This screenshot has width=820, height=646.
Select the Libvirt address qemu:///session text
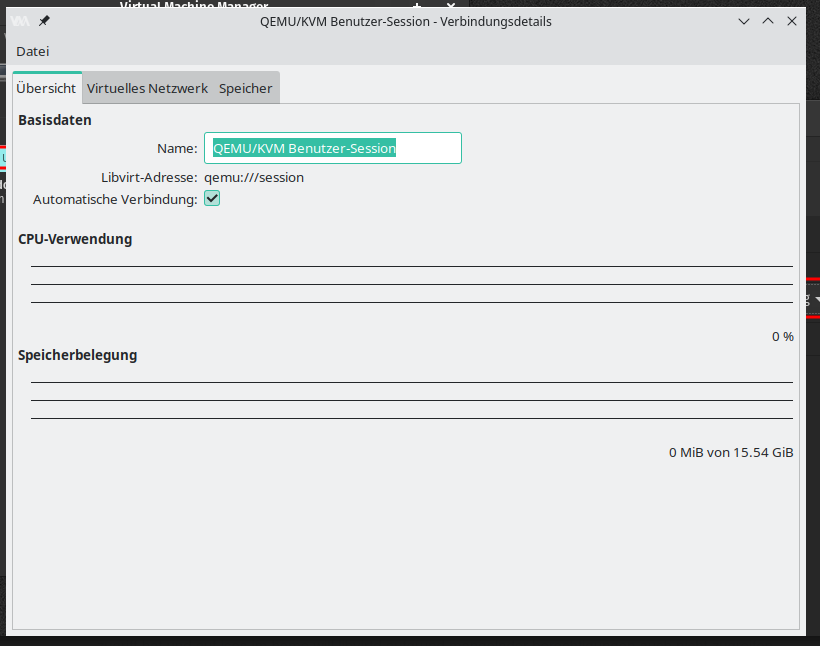[254, 177]
